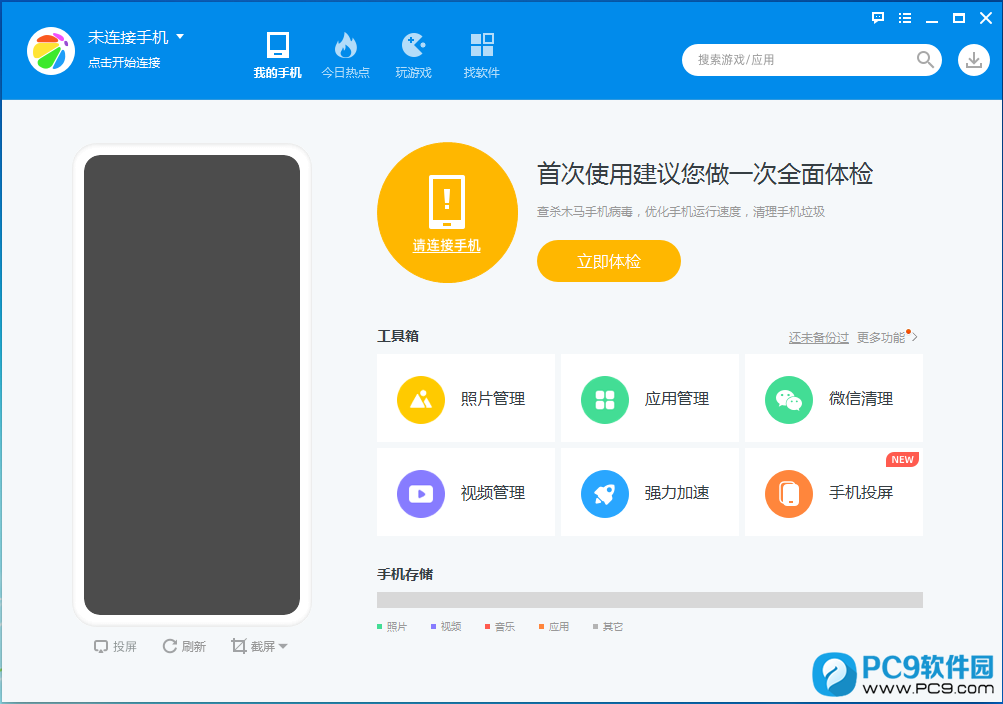Launch the 强力加速 rocket icon

click(x=604, y=494)
